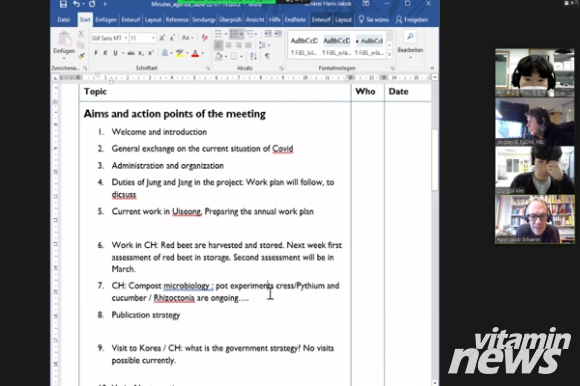Open the Gill Sans MT font dropdown
This screenshot has width=580, height=386.
pos(126,38)
